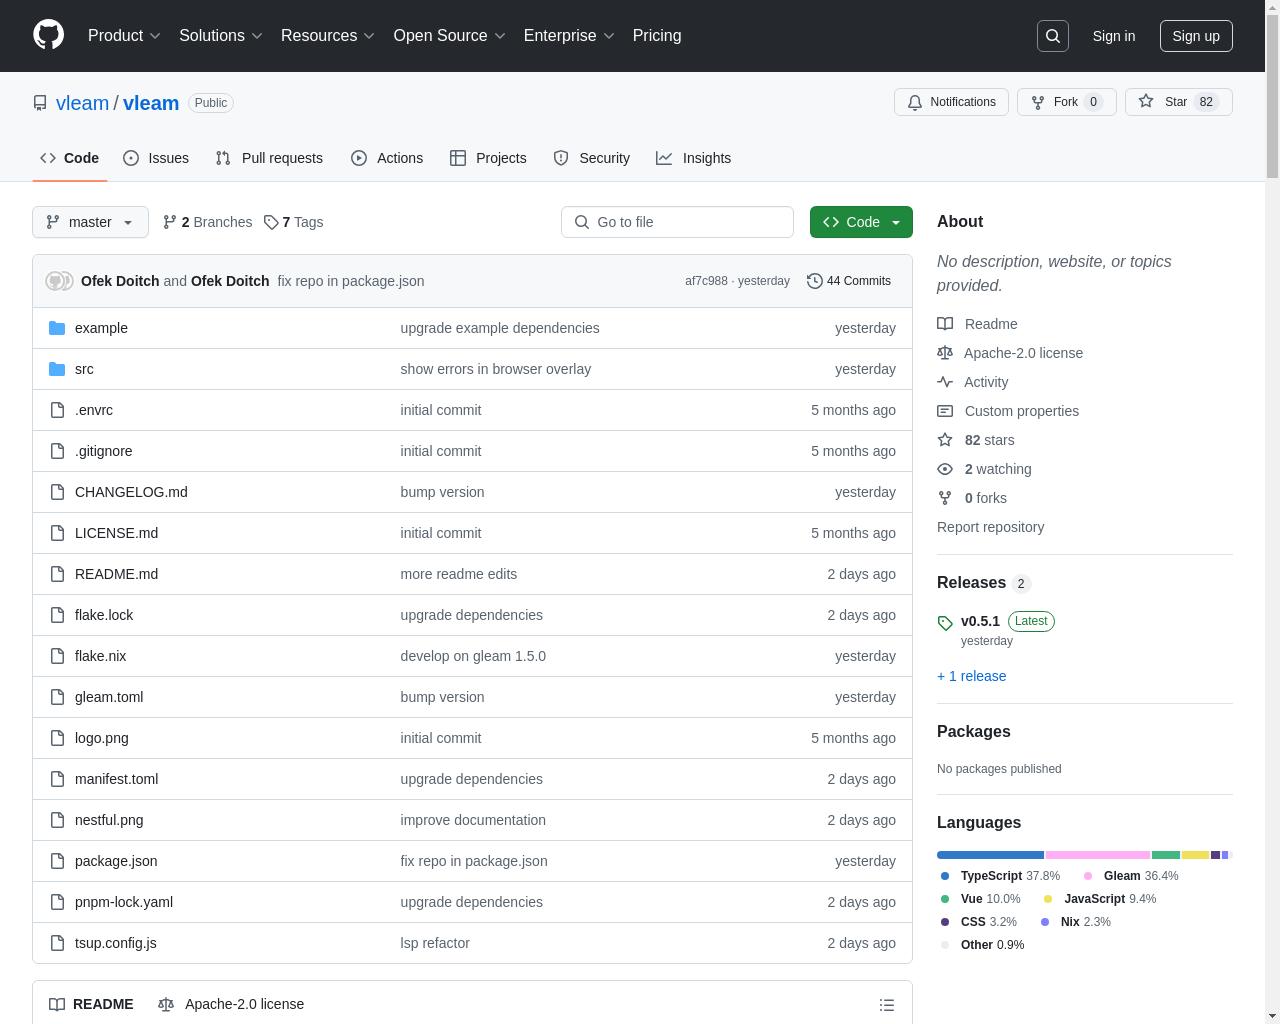
Task: Click the file icon beside tsup.config.js
Action: pyautogui.click(x=57, y=943)
